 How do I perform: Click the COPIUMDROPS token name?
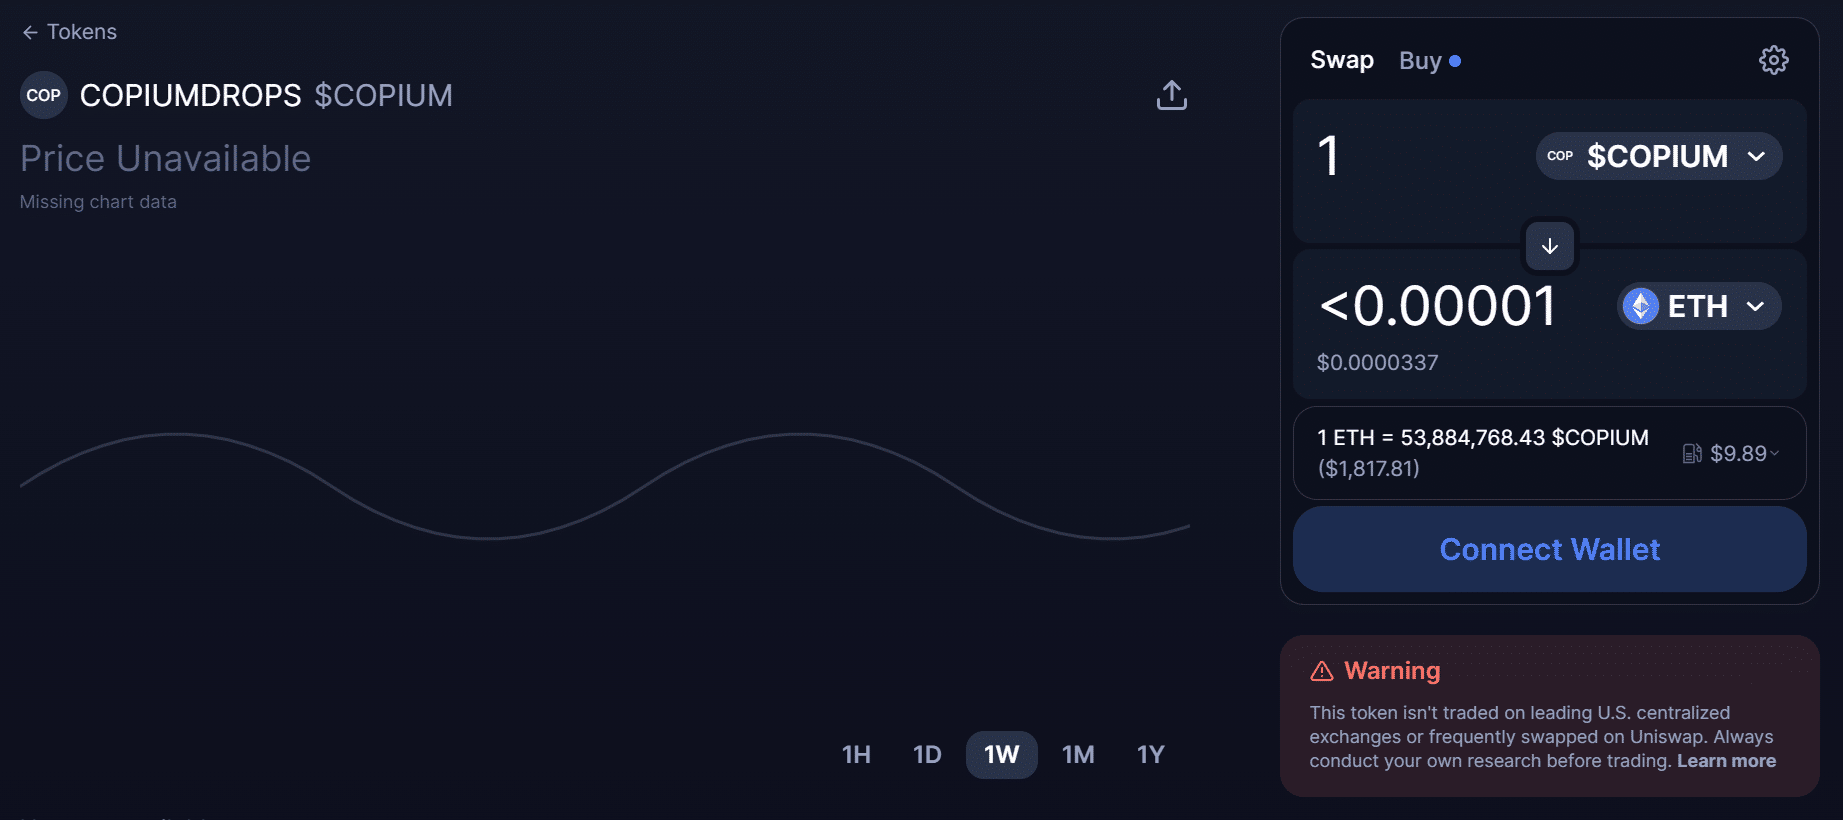point(190,95)
